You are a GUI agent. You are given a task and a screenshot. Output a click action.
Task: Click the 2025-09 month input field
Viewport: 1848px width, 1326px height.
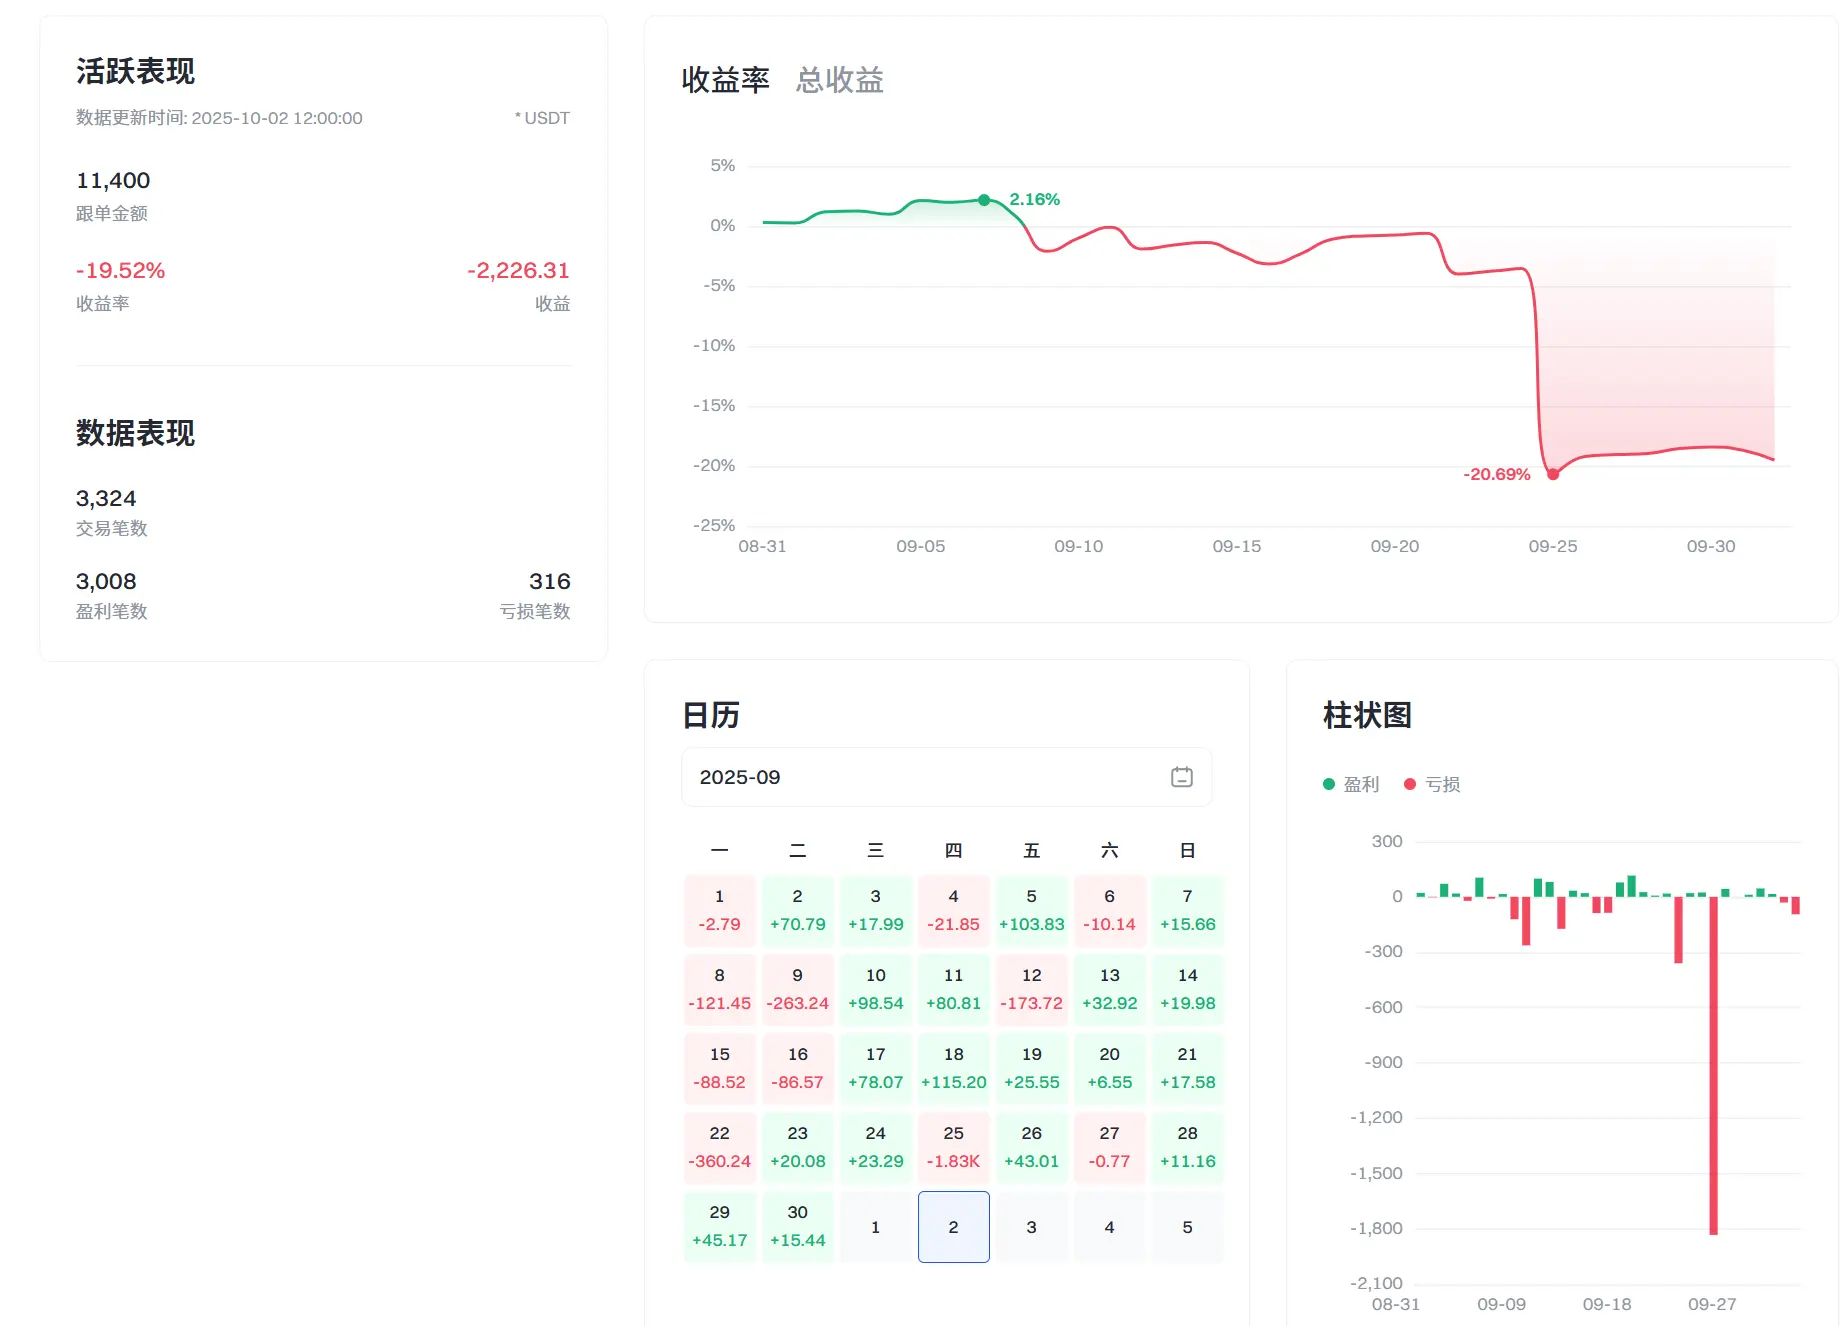pos(946,777)
